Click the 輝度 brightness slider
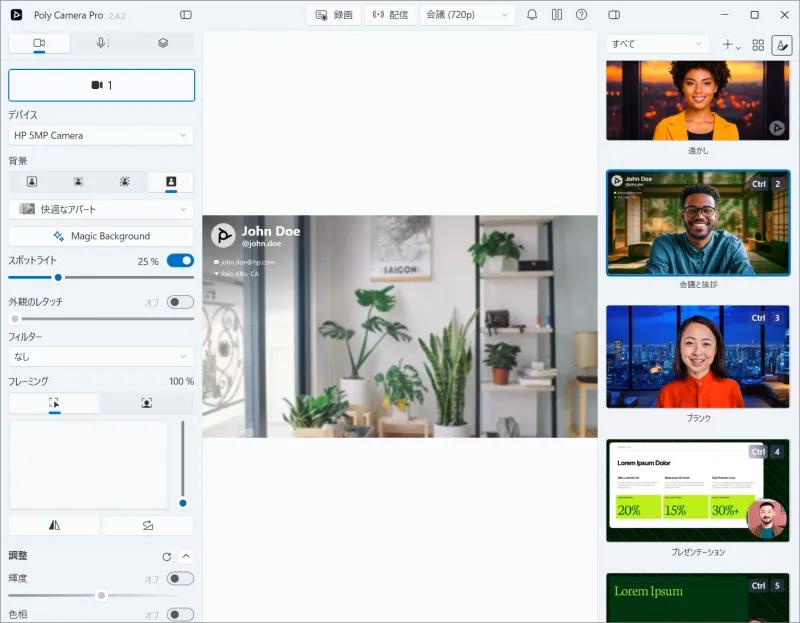The width and height of the screenshot is (800, 623). pyautogui.click(x=101, y=595)
